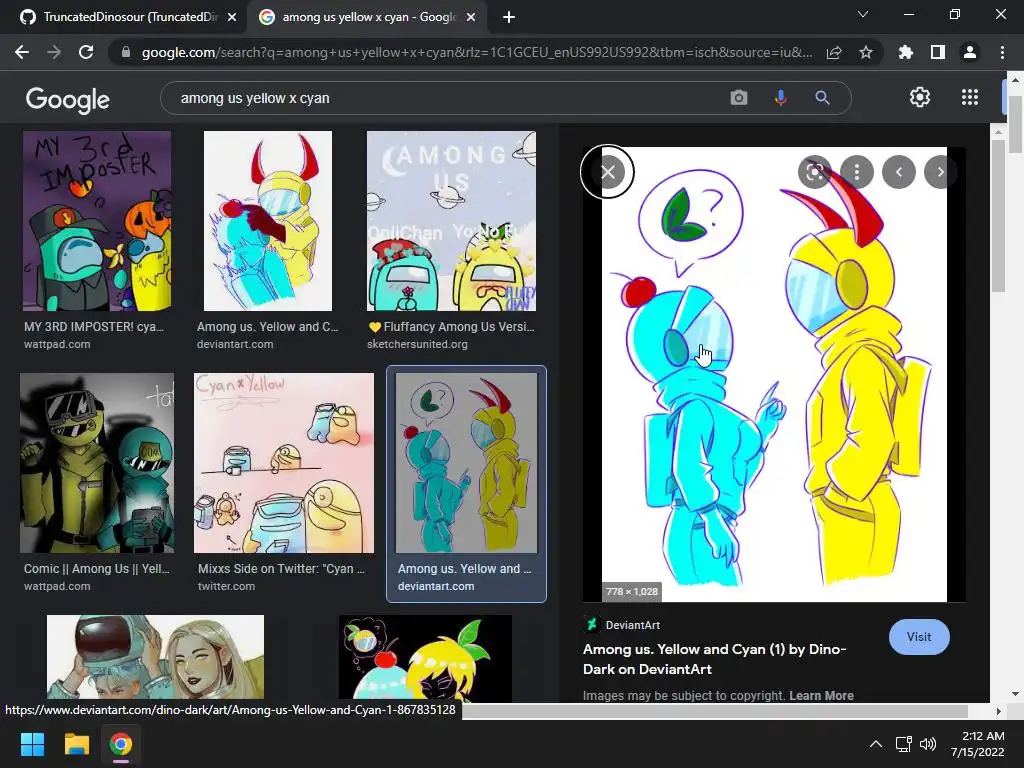Open the MY 3RD IMPOSTER thumbnail
Viewport: 1024px width, 768px height.
pyautogui.click(x=97, y=221)
